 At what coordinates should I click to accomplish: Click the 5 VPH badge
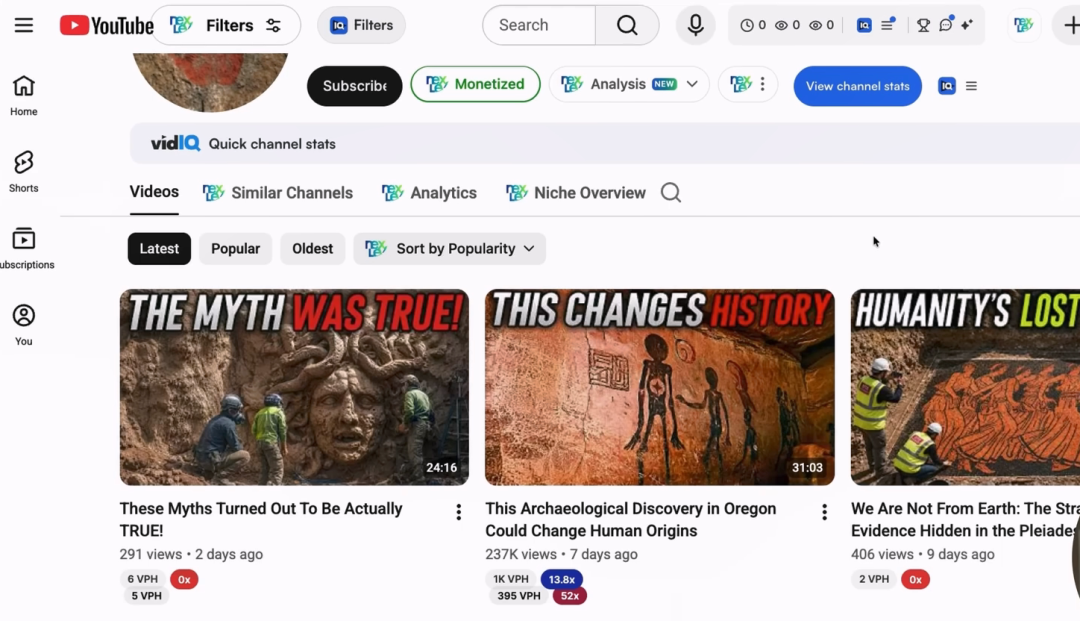[x=147, y=596]
